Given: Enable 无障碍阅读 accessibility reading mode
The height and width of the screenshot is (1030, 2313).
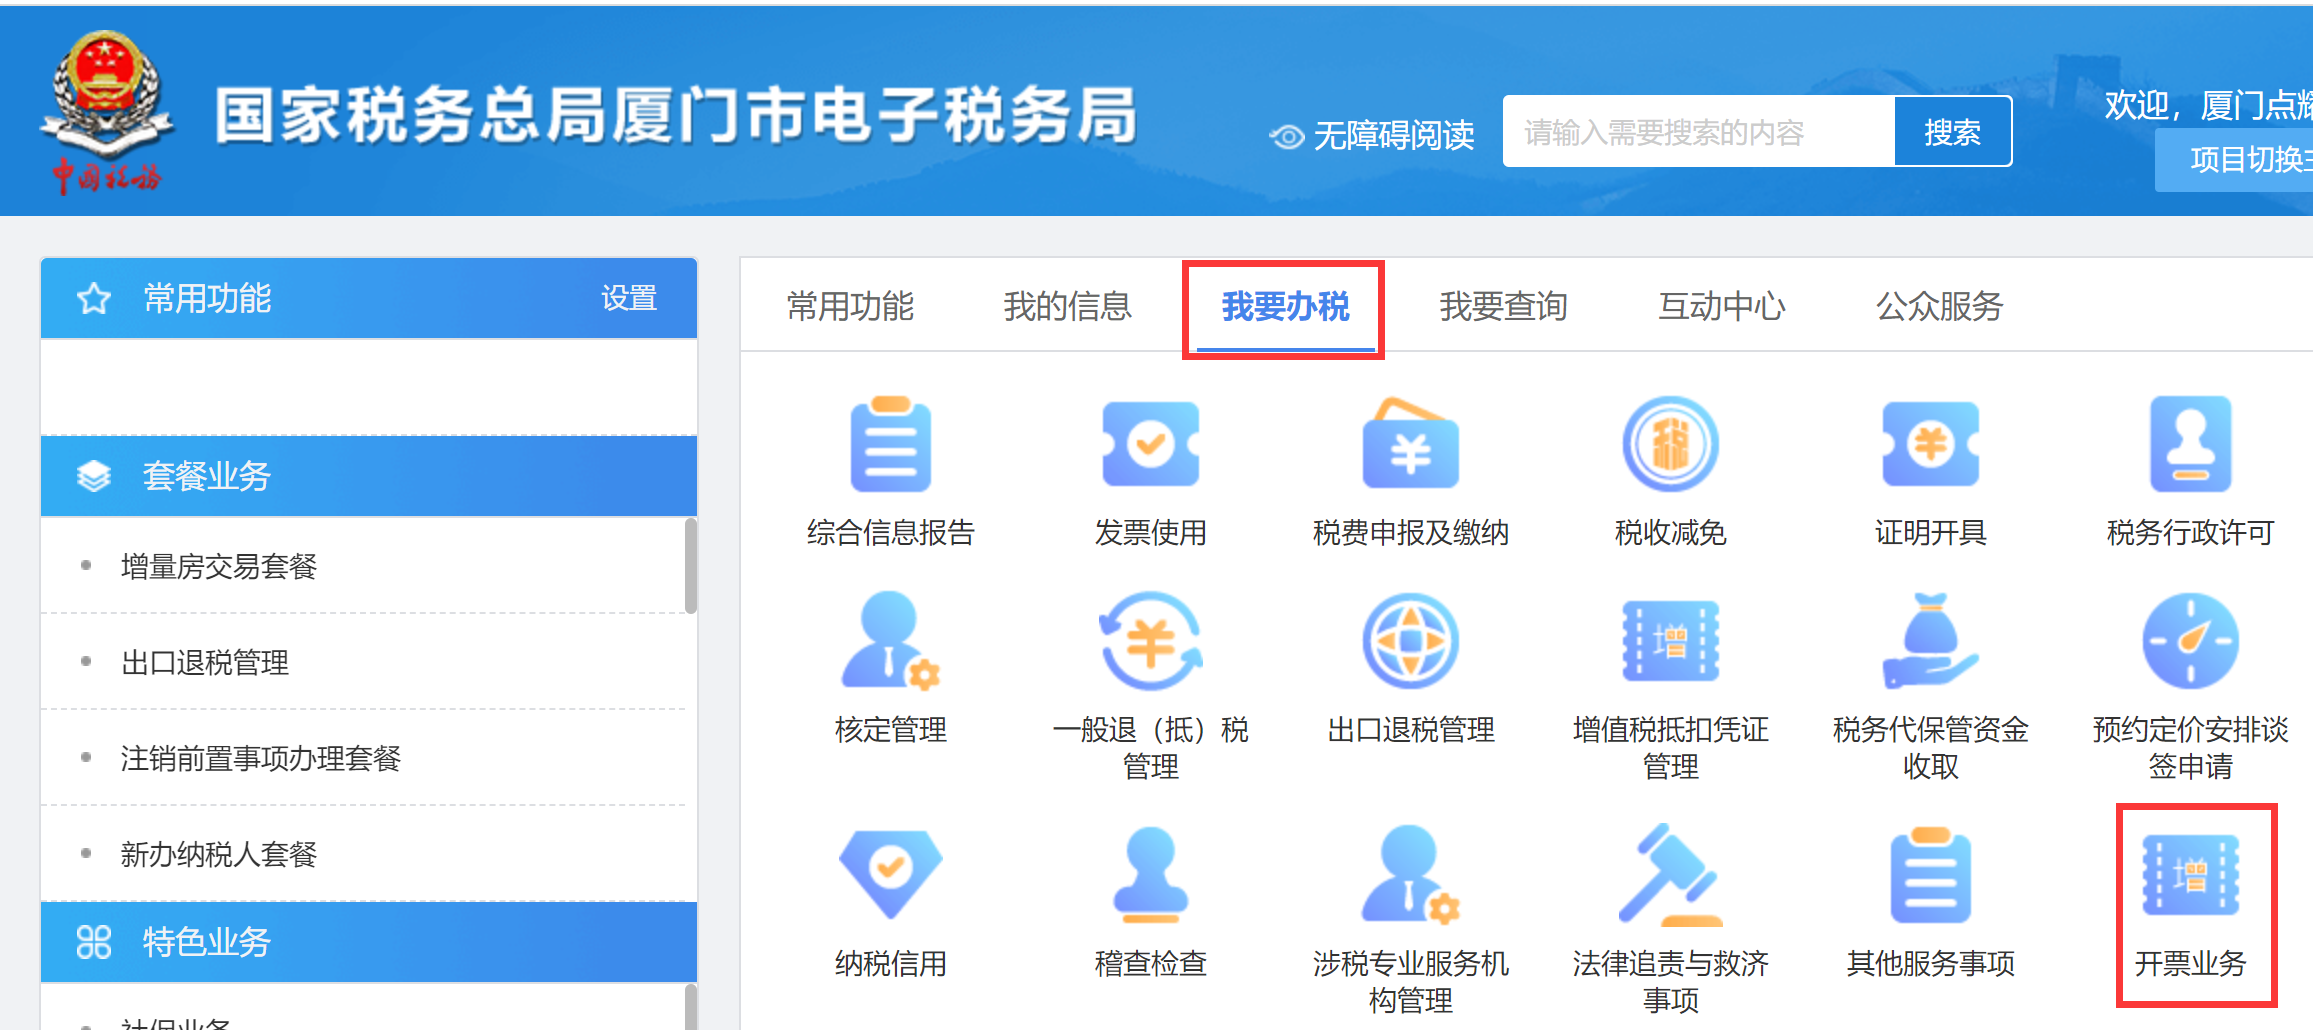Looking at the screenshot, I should pos(1372,135).
